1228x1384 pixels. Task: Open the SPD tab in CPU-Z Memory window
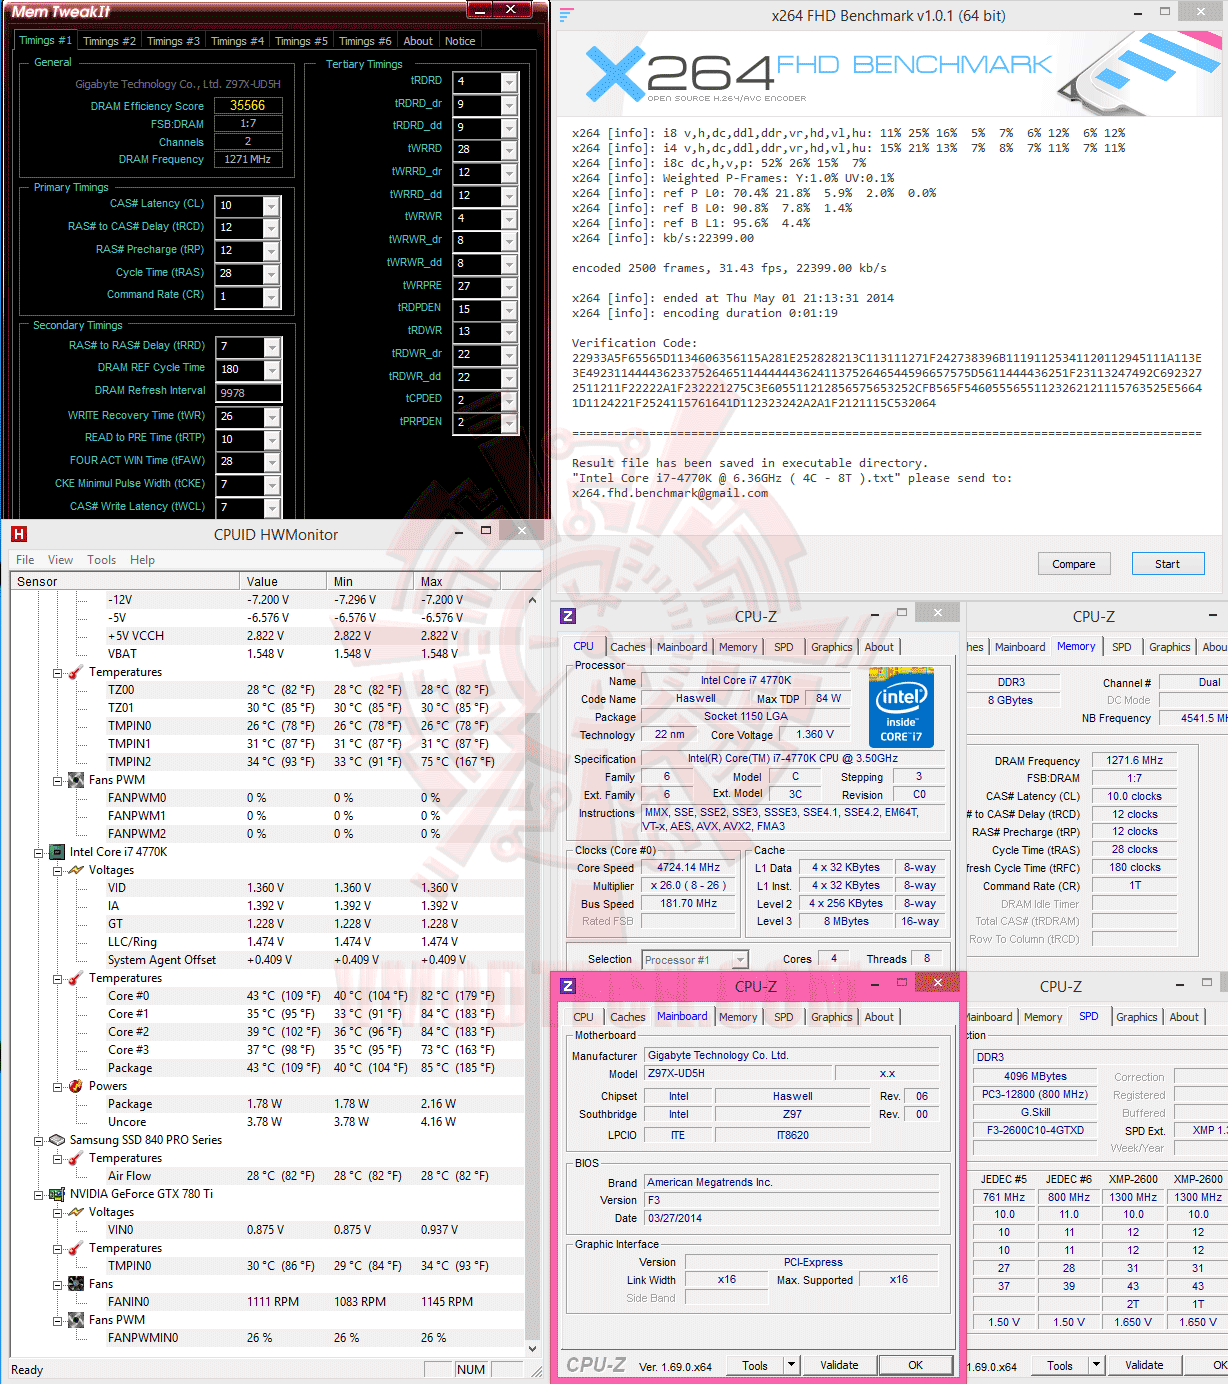tap(1122, 647)
